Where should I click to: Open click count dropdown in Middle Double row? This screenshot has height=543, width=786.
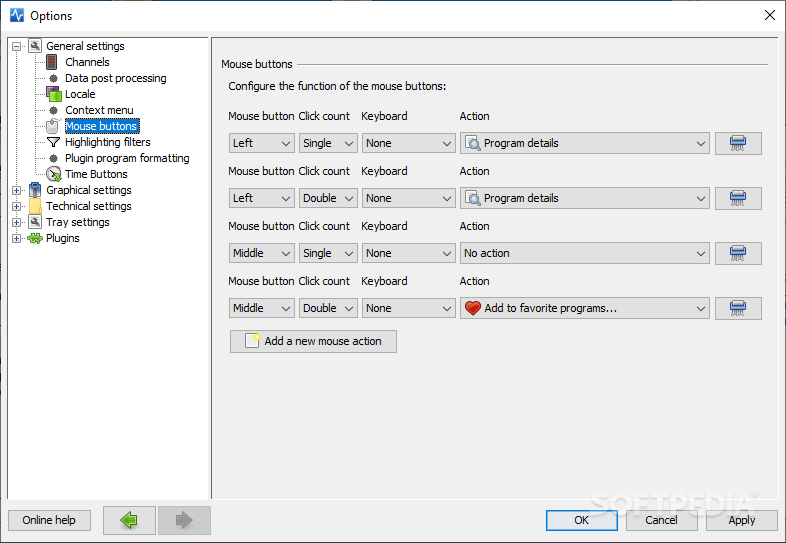tap(328, 308)
